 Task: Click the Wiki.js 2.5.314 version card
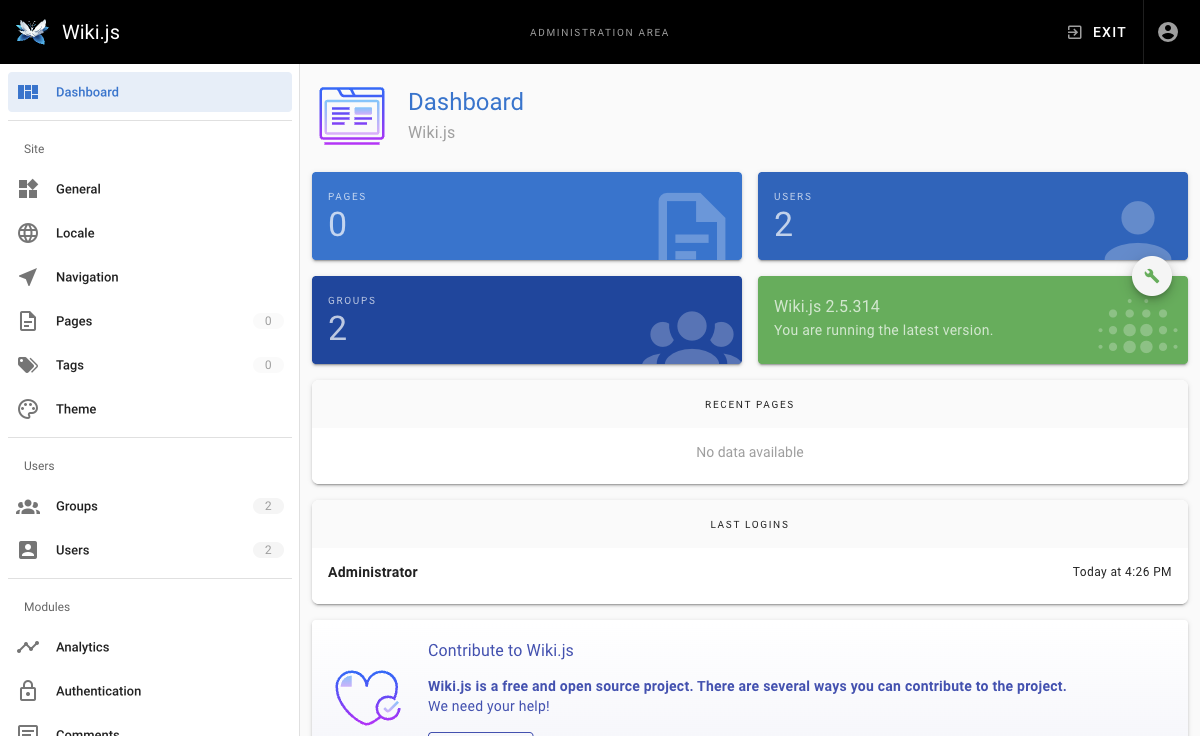973,320
